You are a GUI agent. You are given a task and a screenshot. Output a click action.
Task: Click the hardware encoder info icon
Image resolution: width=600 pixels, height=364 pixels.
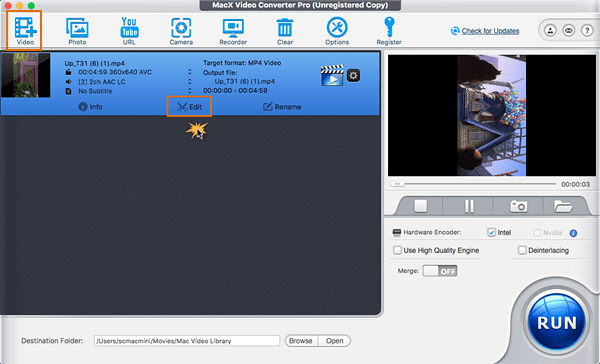click(x=573, y=233)
